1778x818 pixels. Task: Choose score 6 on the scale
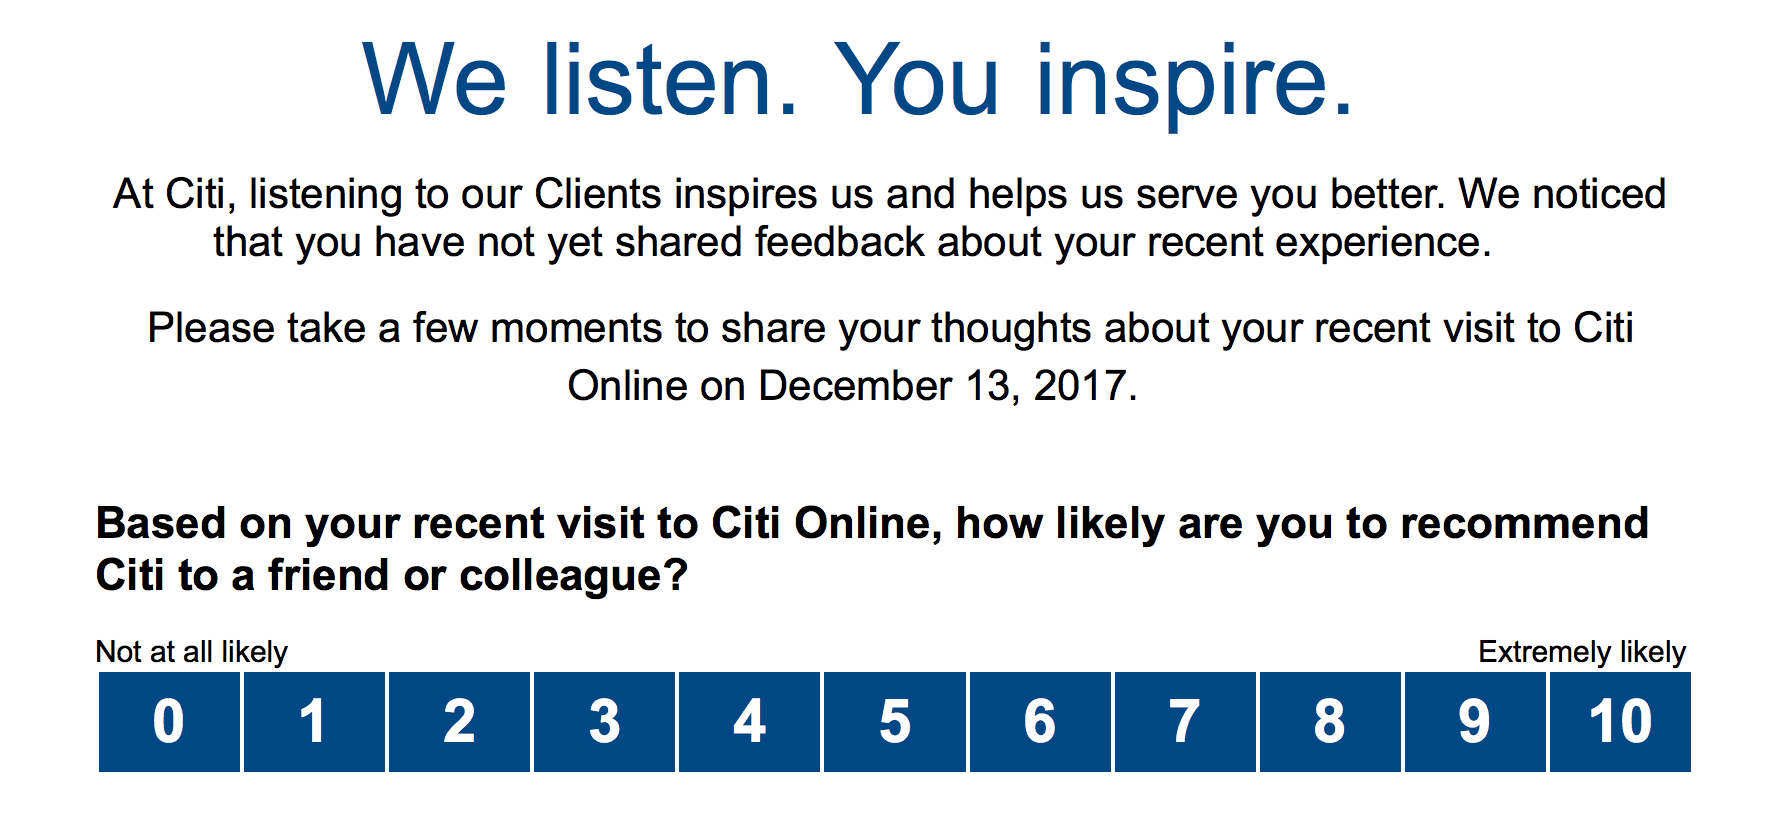coord(1040,722)
